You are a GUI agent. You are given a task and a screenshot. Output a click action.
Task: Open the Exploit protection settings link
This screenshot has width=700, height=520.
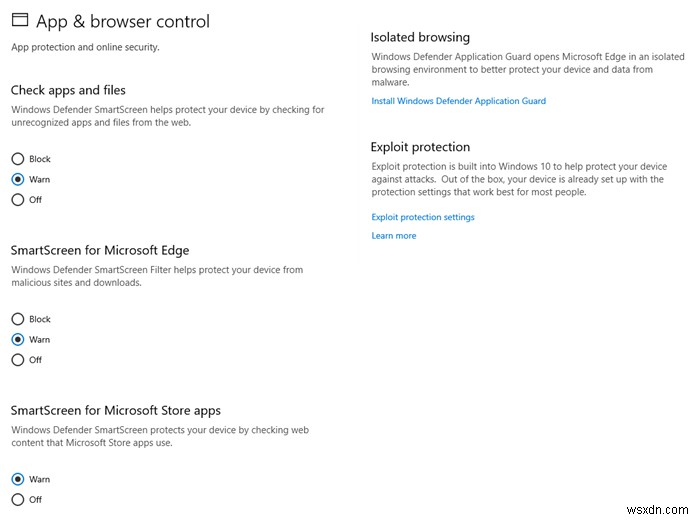point(422,217)
